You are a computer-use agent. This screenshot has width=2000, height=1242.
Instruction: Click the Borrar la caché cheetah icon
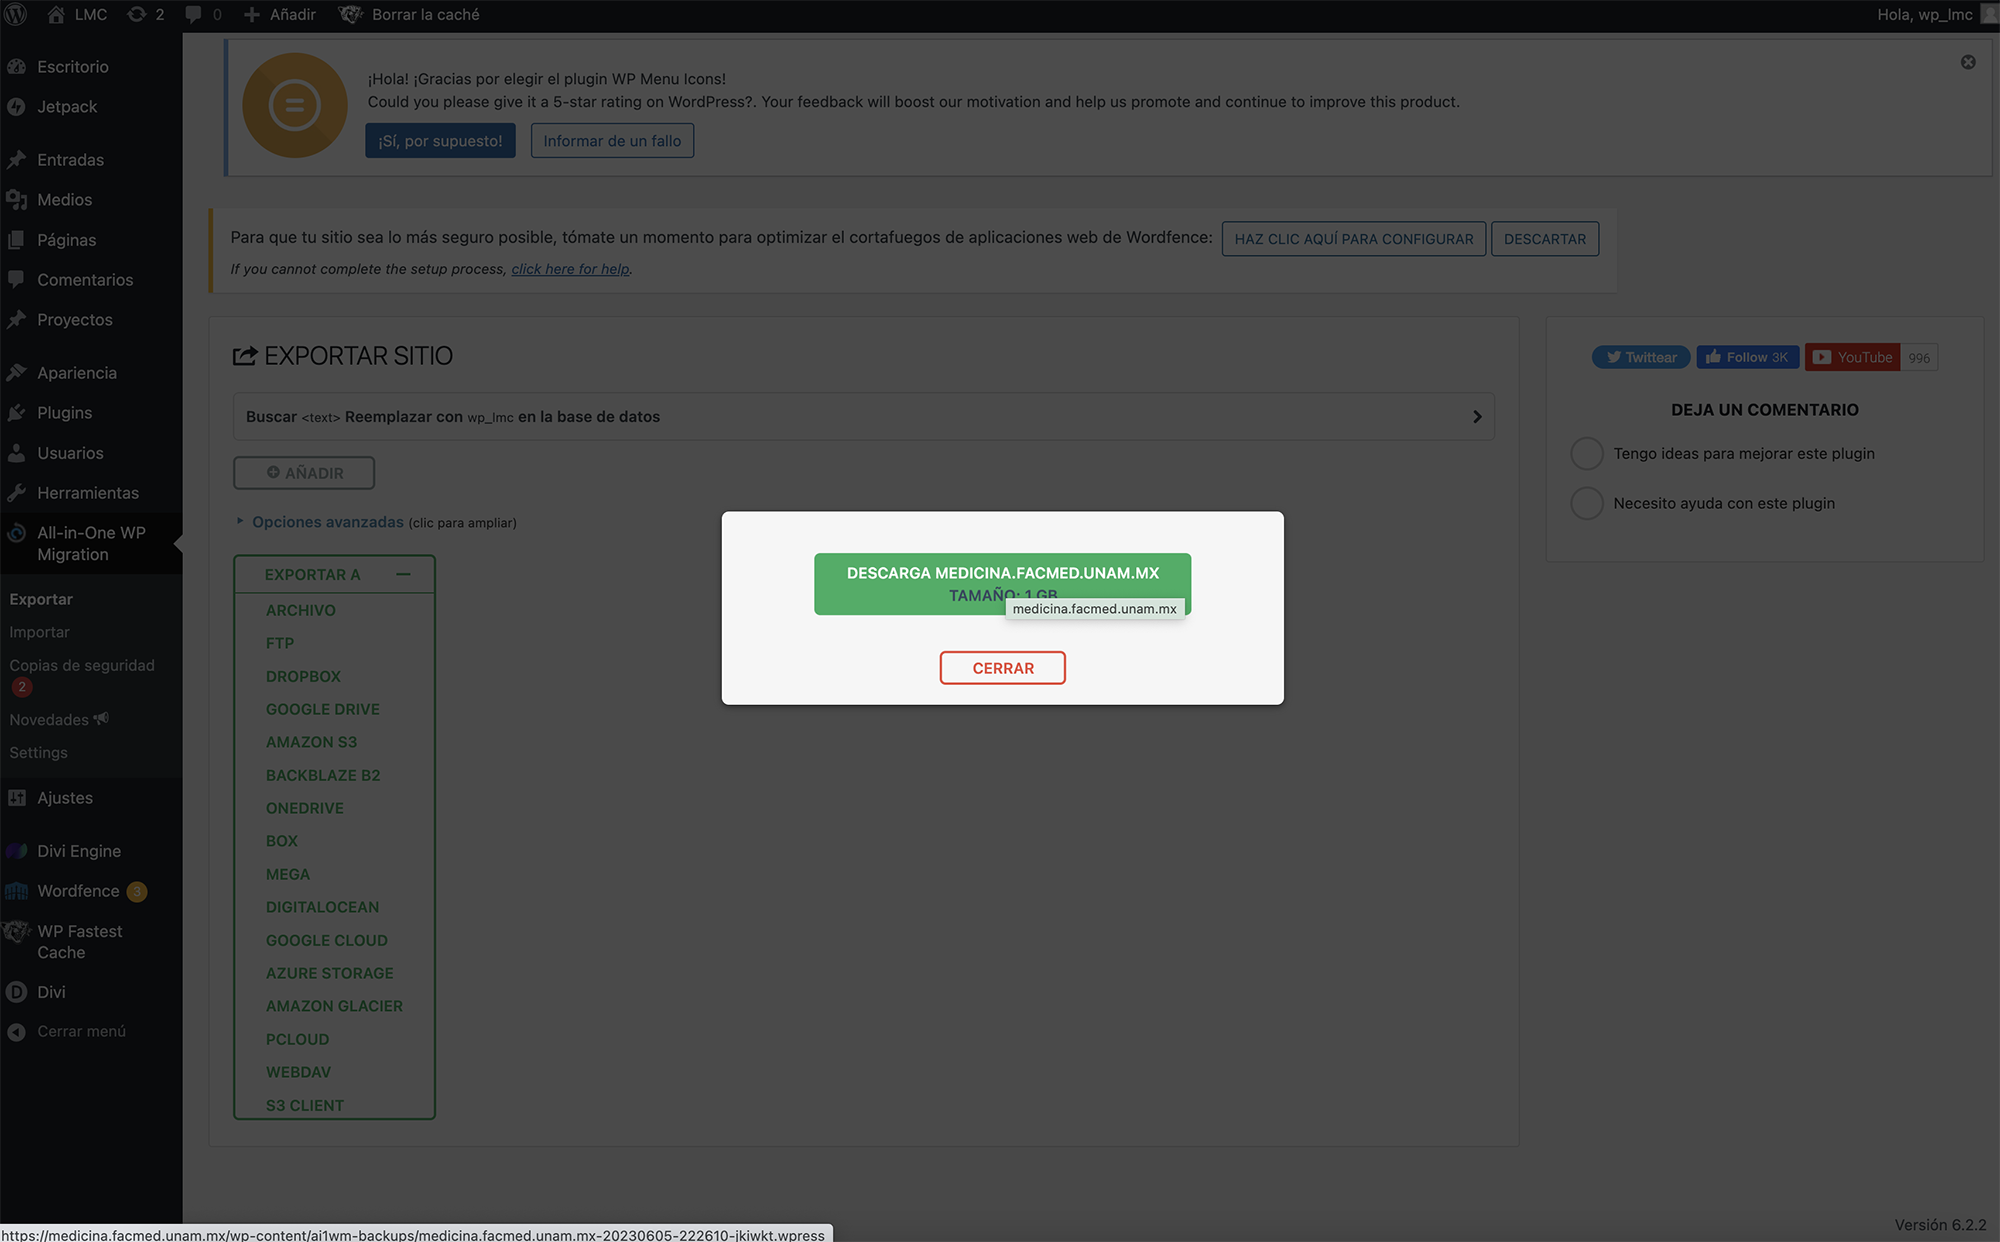[x=350, y=14]
